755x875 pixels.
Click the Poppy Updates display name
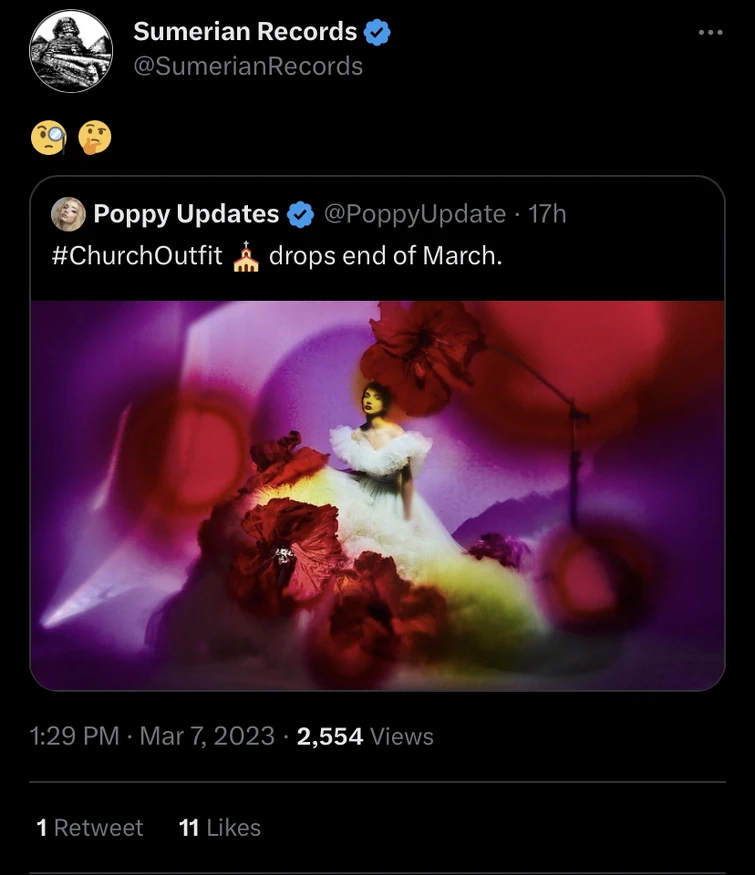point(185,213)
